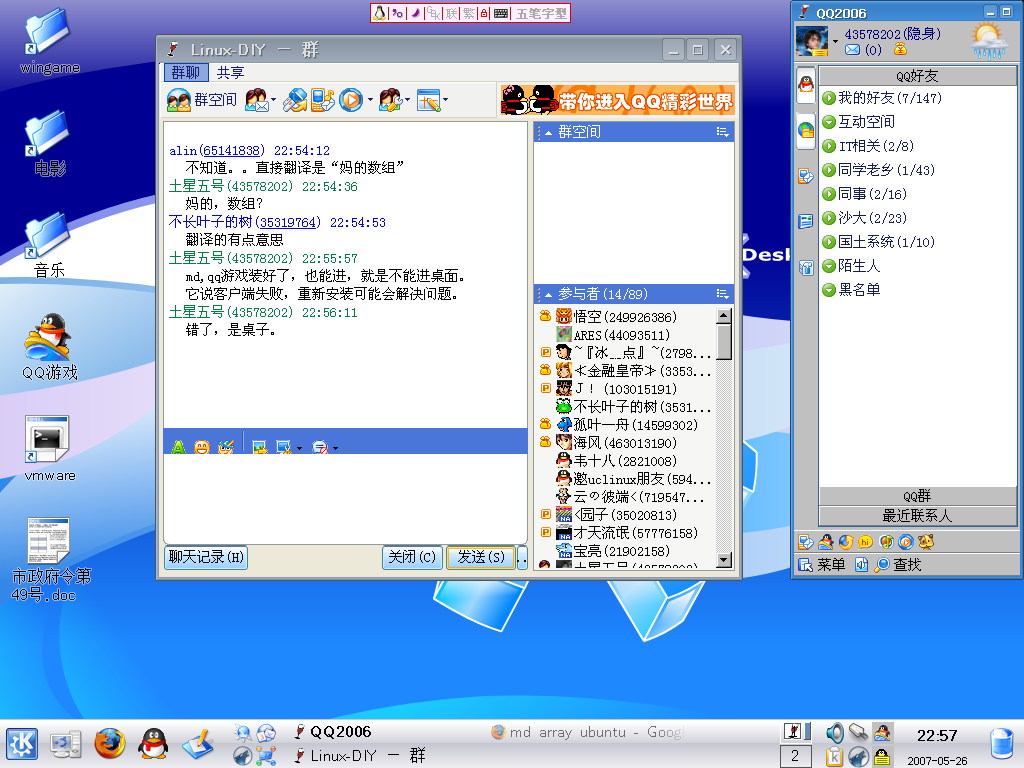Open dropdown arrow next to group settings icon
The image size is (1024, 768).
point(408,100)
